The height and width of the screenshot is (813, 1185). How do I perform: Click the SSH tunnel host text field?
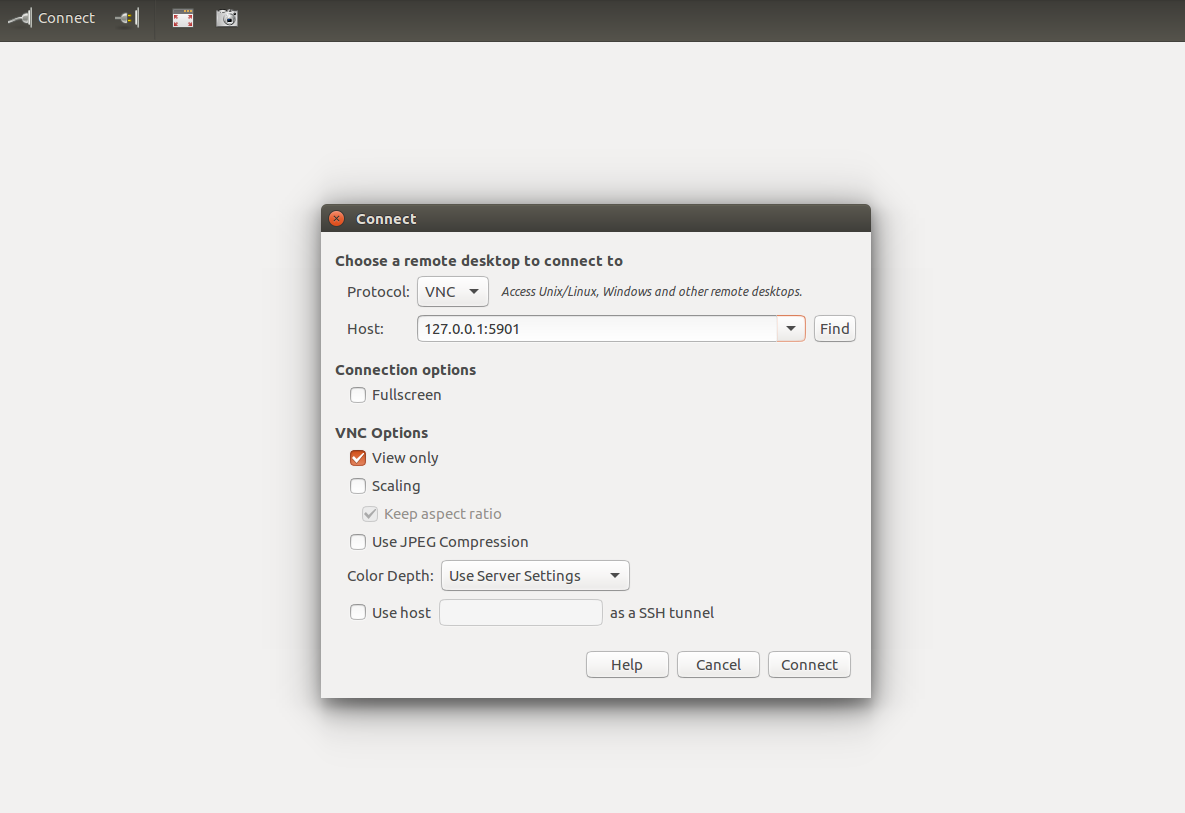(520, 613)
